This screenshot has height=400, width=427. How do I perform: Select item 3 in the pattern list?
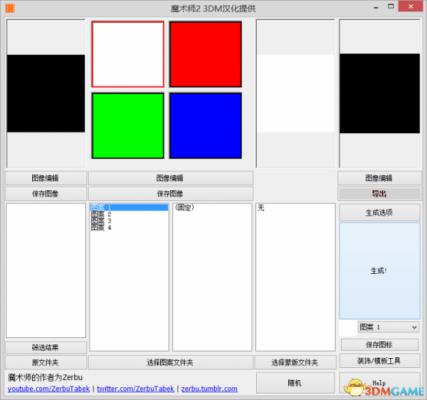pyautogui.click(x=101, y=221)
